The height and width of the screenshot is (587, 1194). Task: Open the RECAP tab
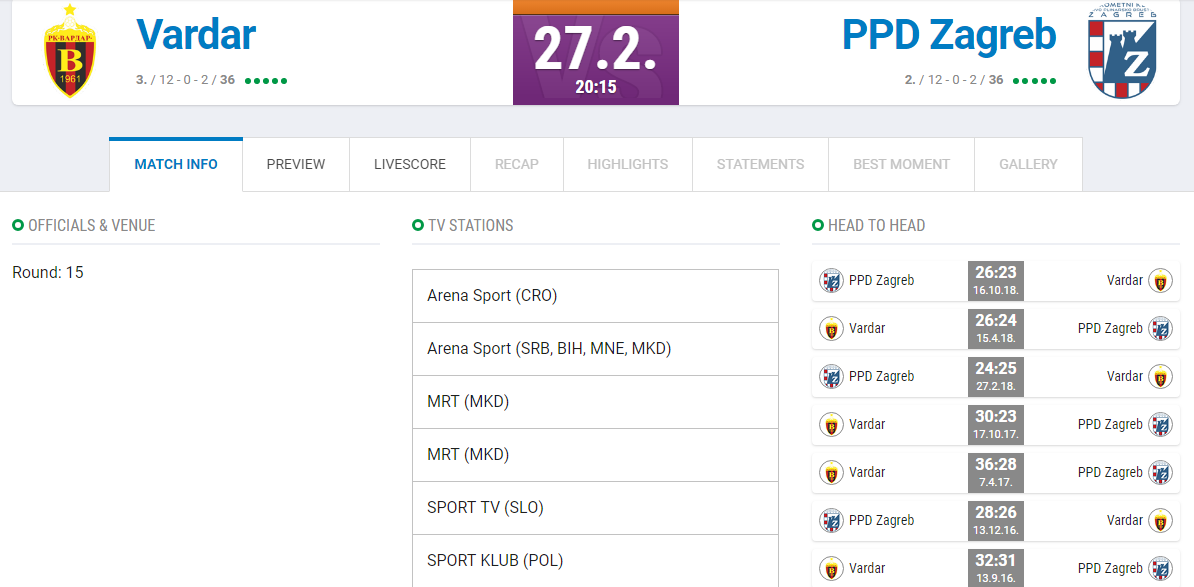point(516,164)
